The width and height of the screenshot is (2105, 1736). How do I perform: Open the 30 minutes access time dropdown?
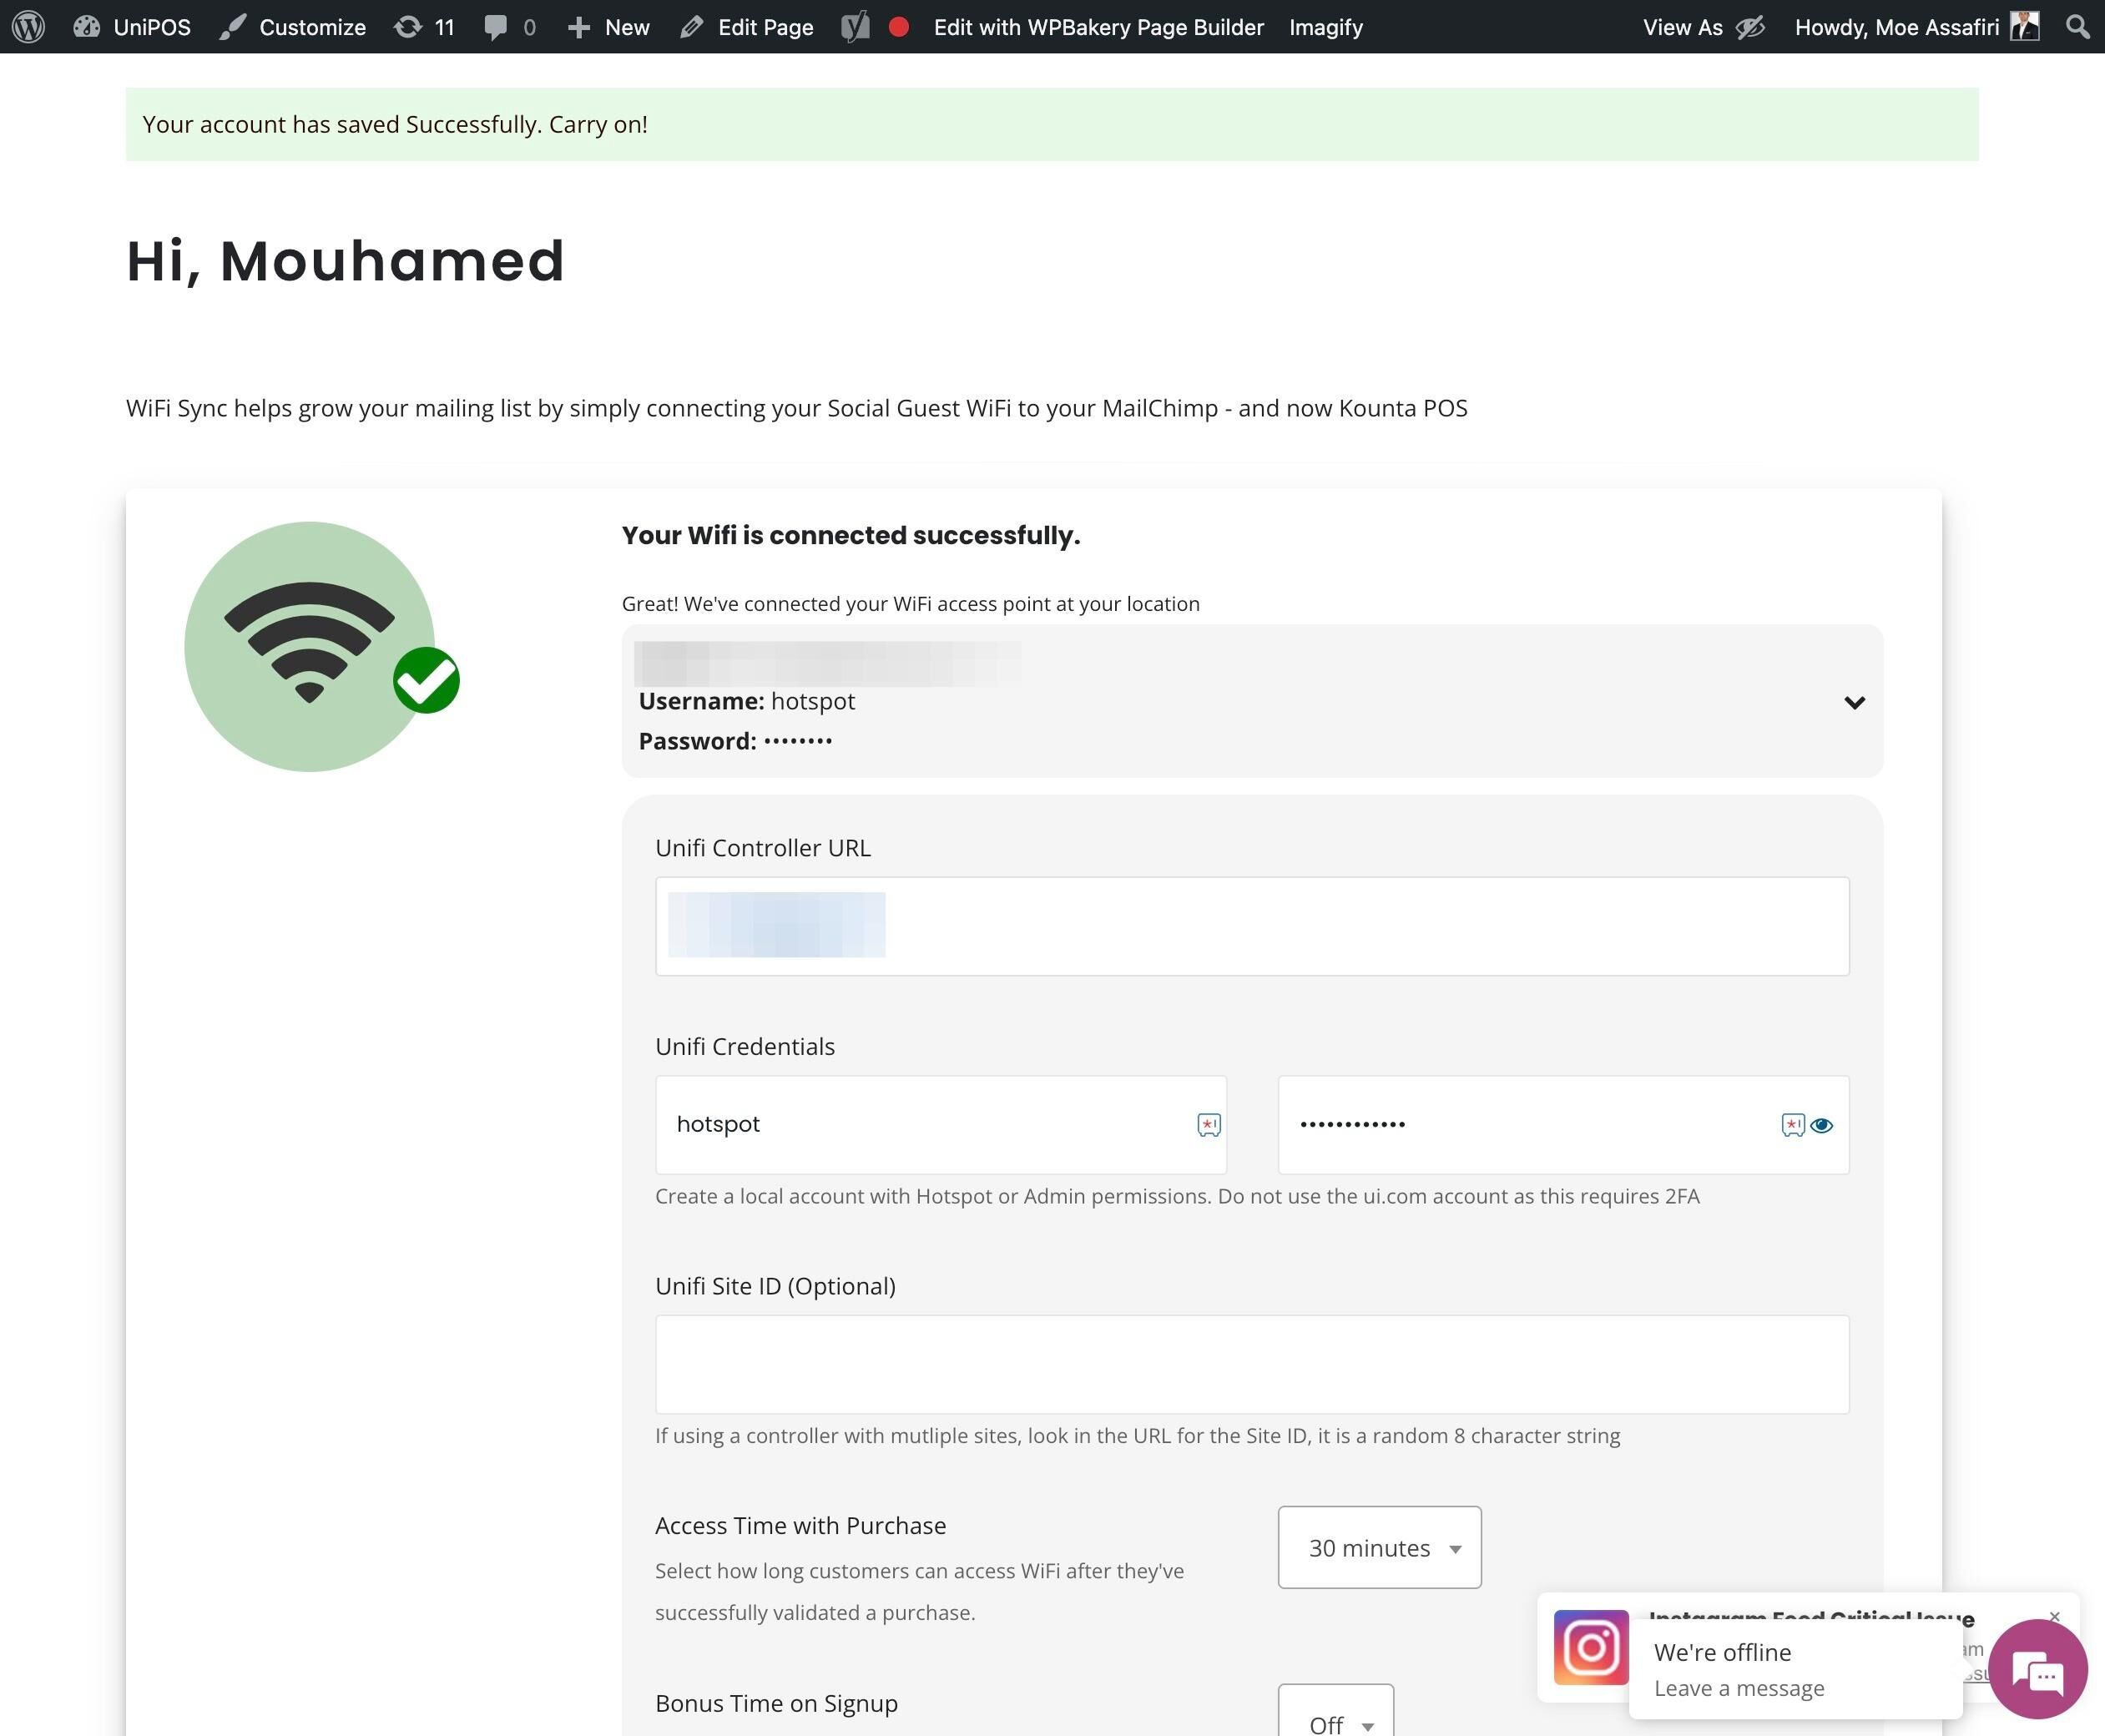click(1379, 1547)
